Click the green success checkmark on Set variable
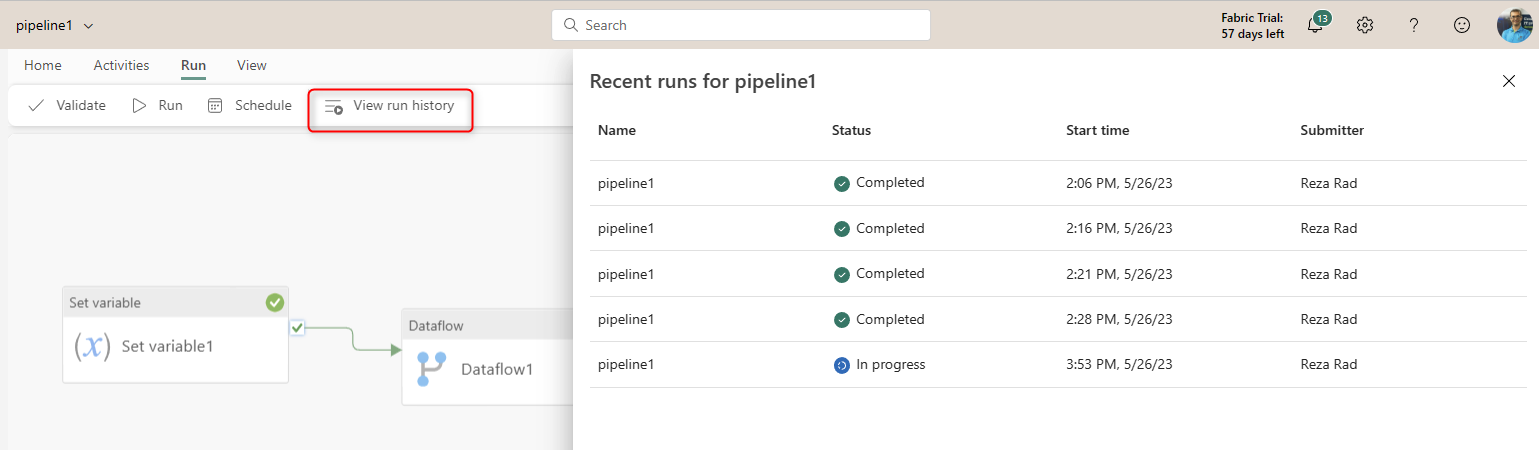Screen dimensions: 1539x450 pyautogui.click(x=275, y=302)
